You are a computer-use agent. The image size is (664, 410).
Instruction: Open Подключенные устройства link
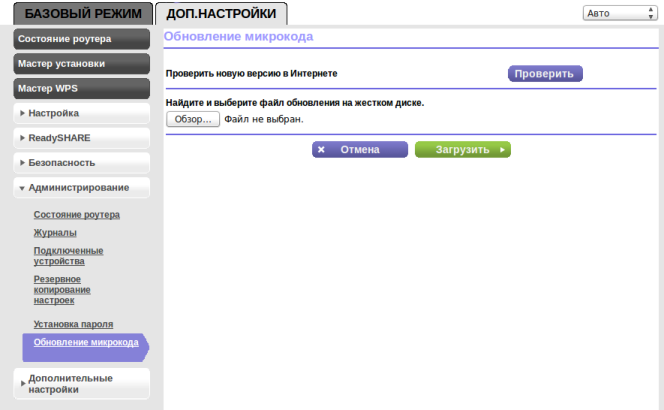[68, 256]
